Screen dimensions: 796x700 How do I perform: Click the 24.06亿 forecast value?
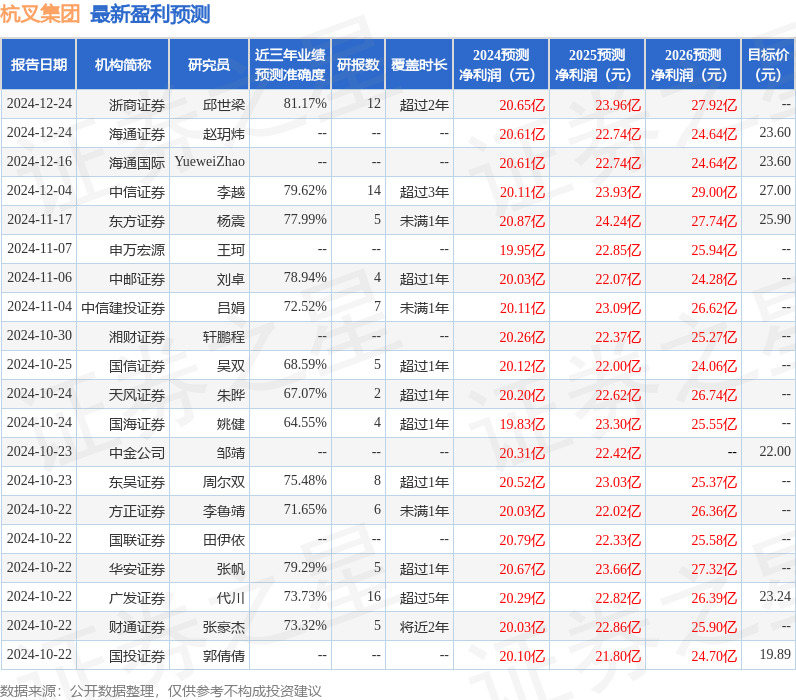pyautogui.click(x=714, y=365)
